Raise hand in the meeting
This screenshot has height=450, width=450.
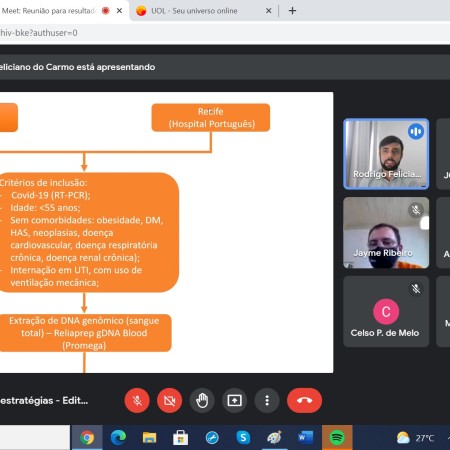(202, 400)
